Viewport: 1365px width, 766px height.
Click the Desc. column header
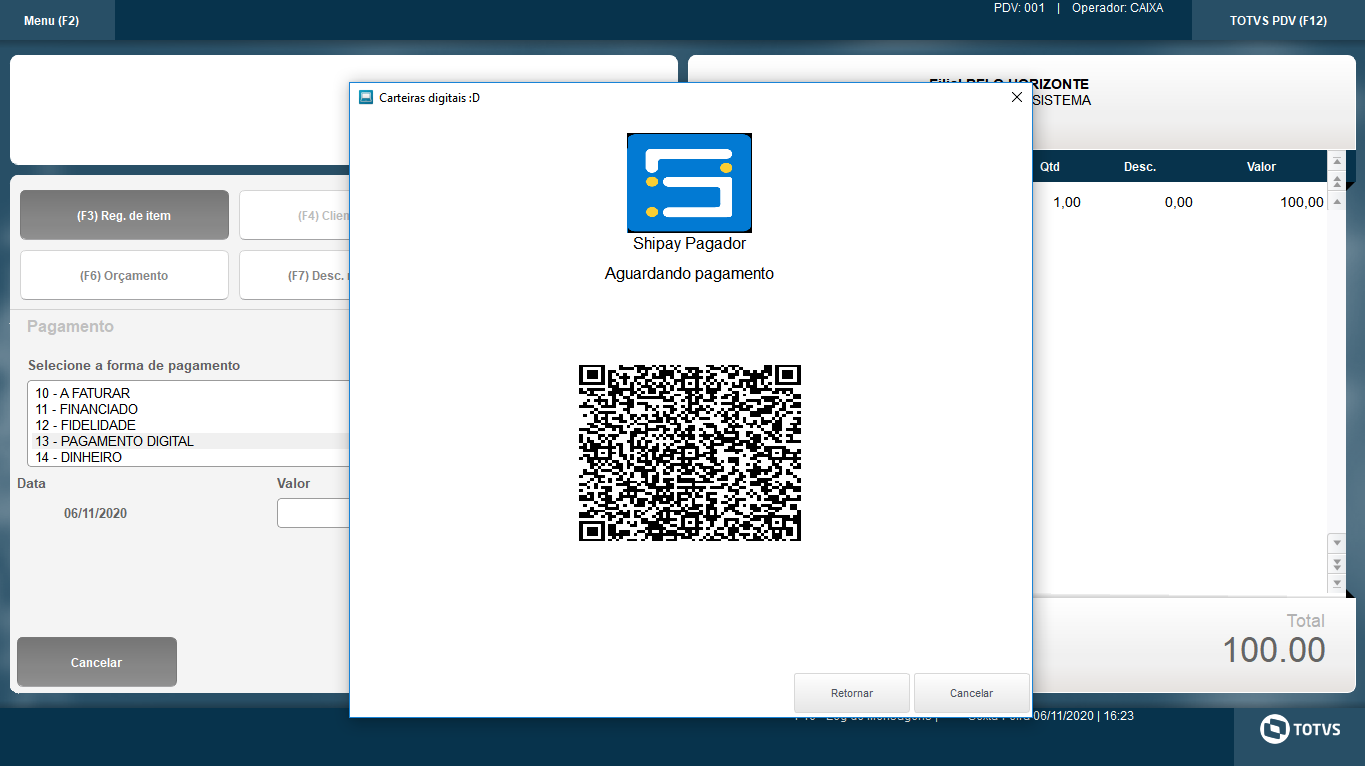(1140, 167)
